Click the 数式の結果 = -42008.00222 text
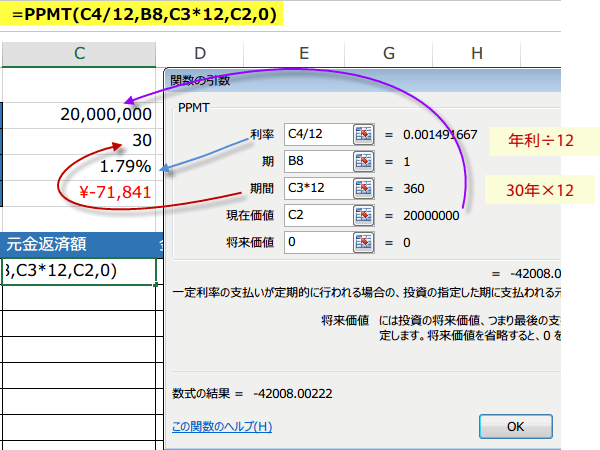 (252, 393)
